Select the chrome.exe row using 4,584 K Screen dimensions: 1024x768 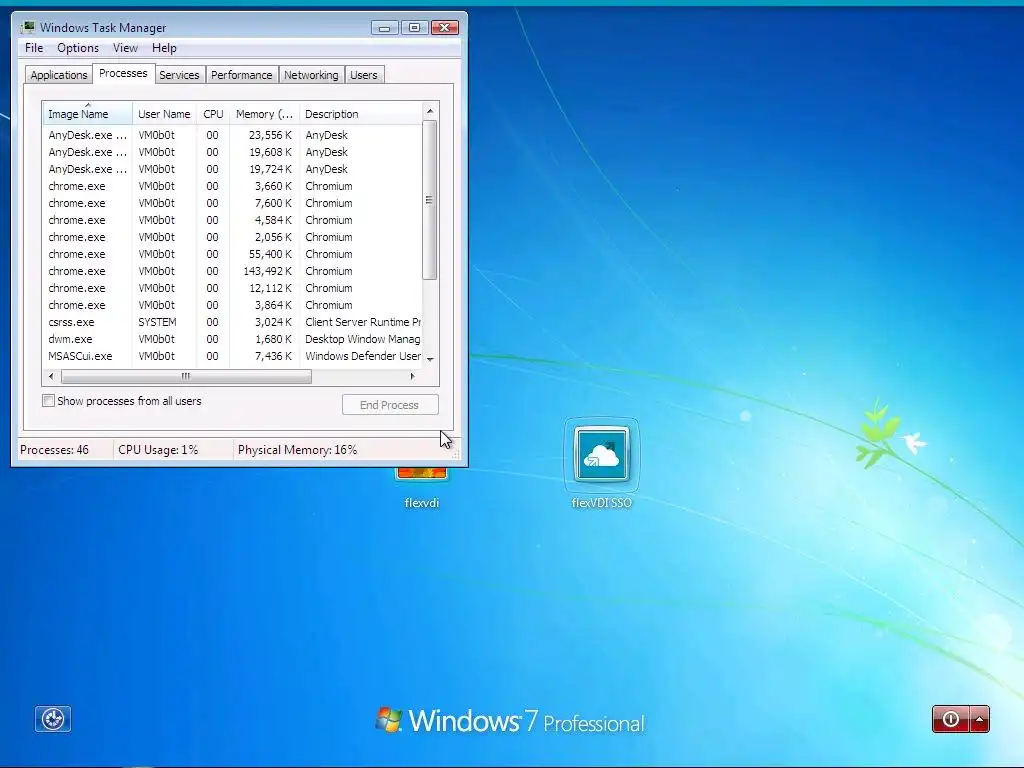click(232, 220)
